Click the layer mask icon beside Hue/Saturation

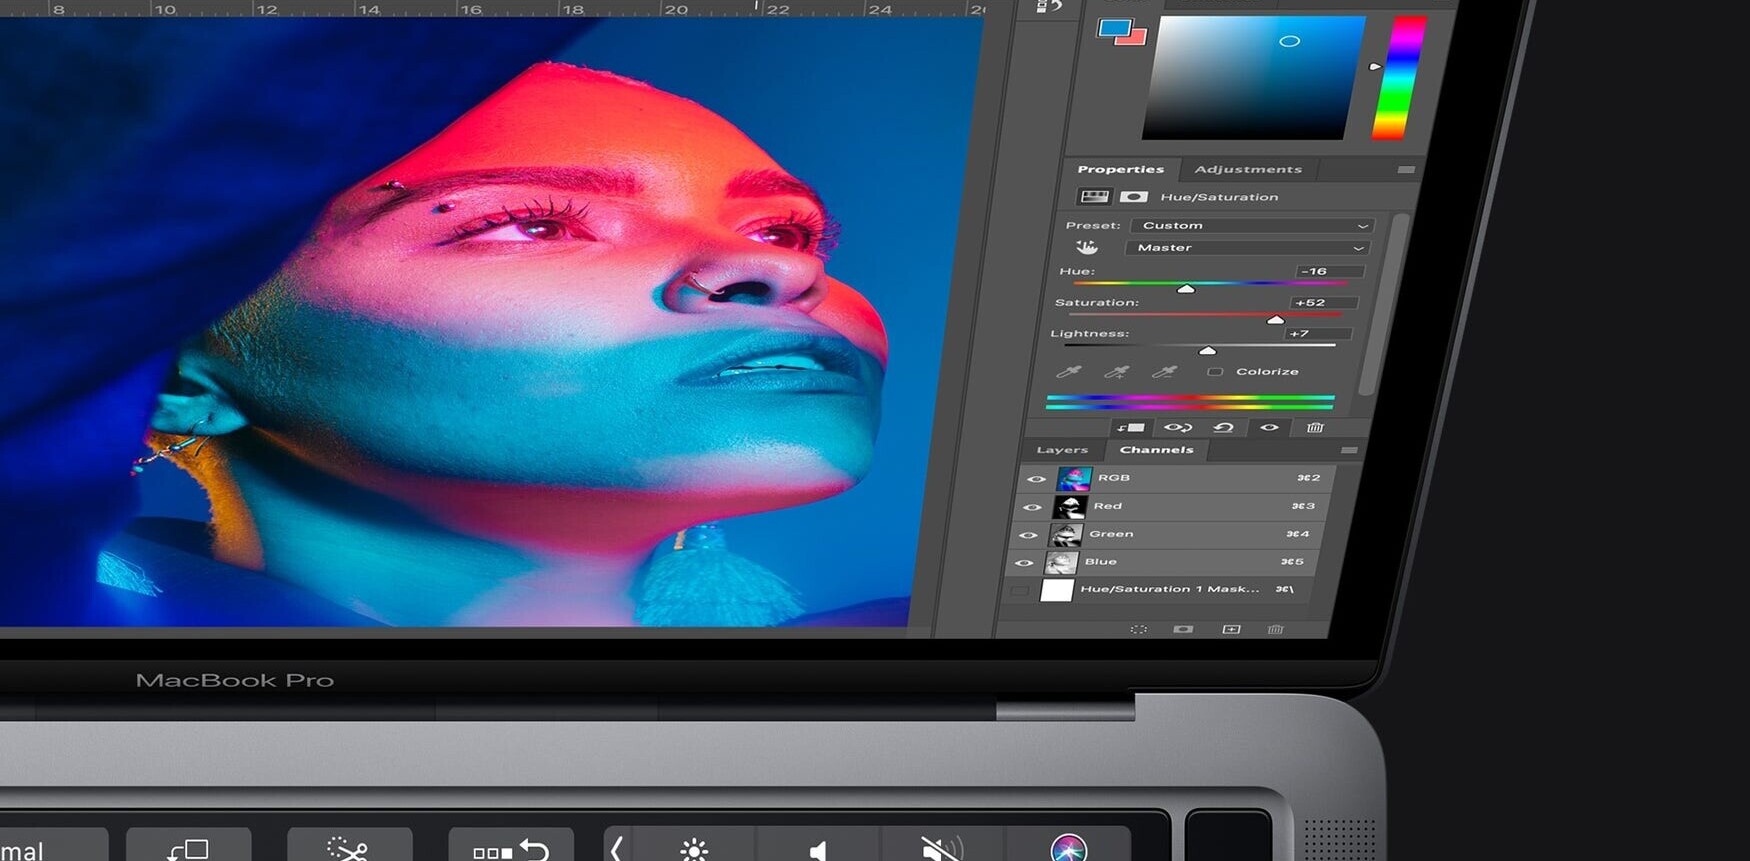[1133, 197]
